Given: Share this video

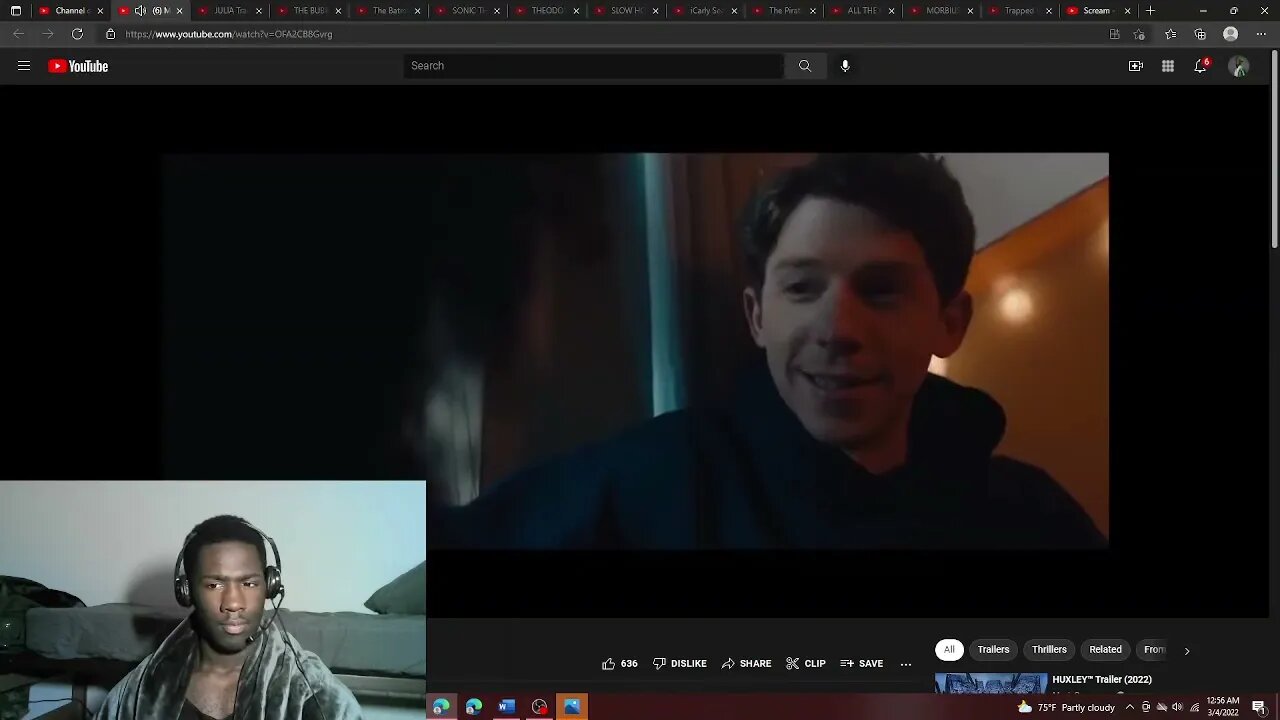Looking at the screenshot, I should 746,664.
